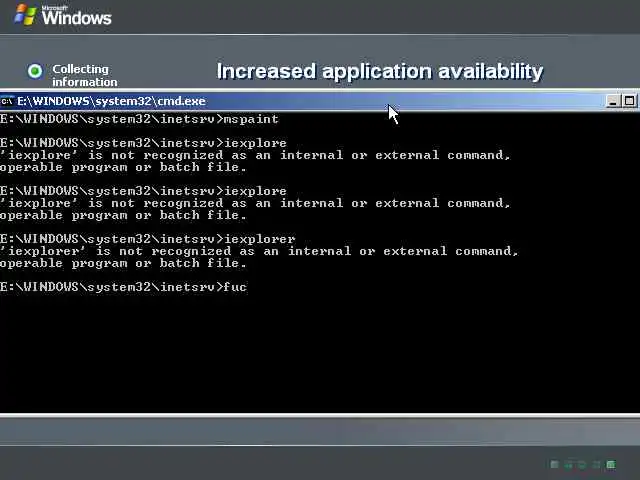The width and height of the screenshot is (640, 480).
Task: Click the 'Collecting information' setup step label
Action: click(84, 76)
